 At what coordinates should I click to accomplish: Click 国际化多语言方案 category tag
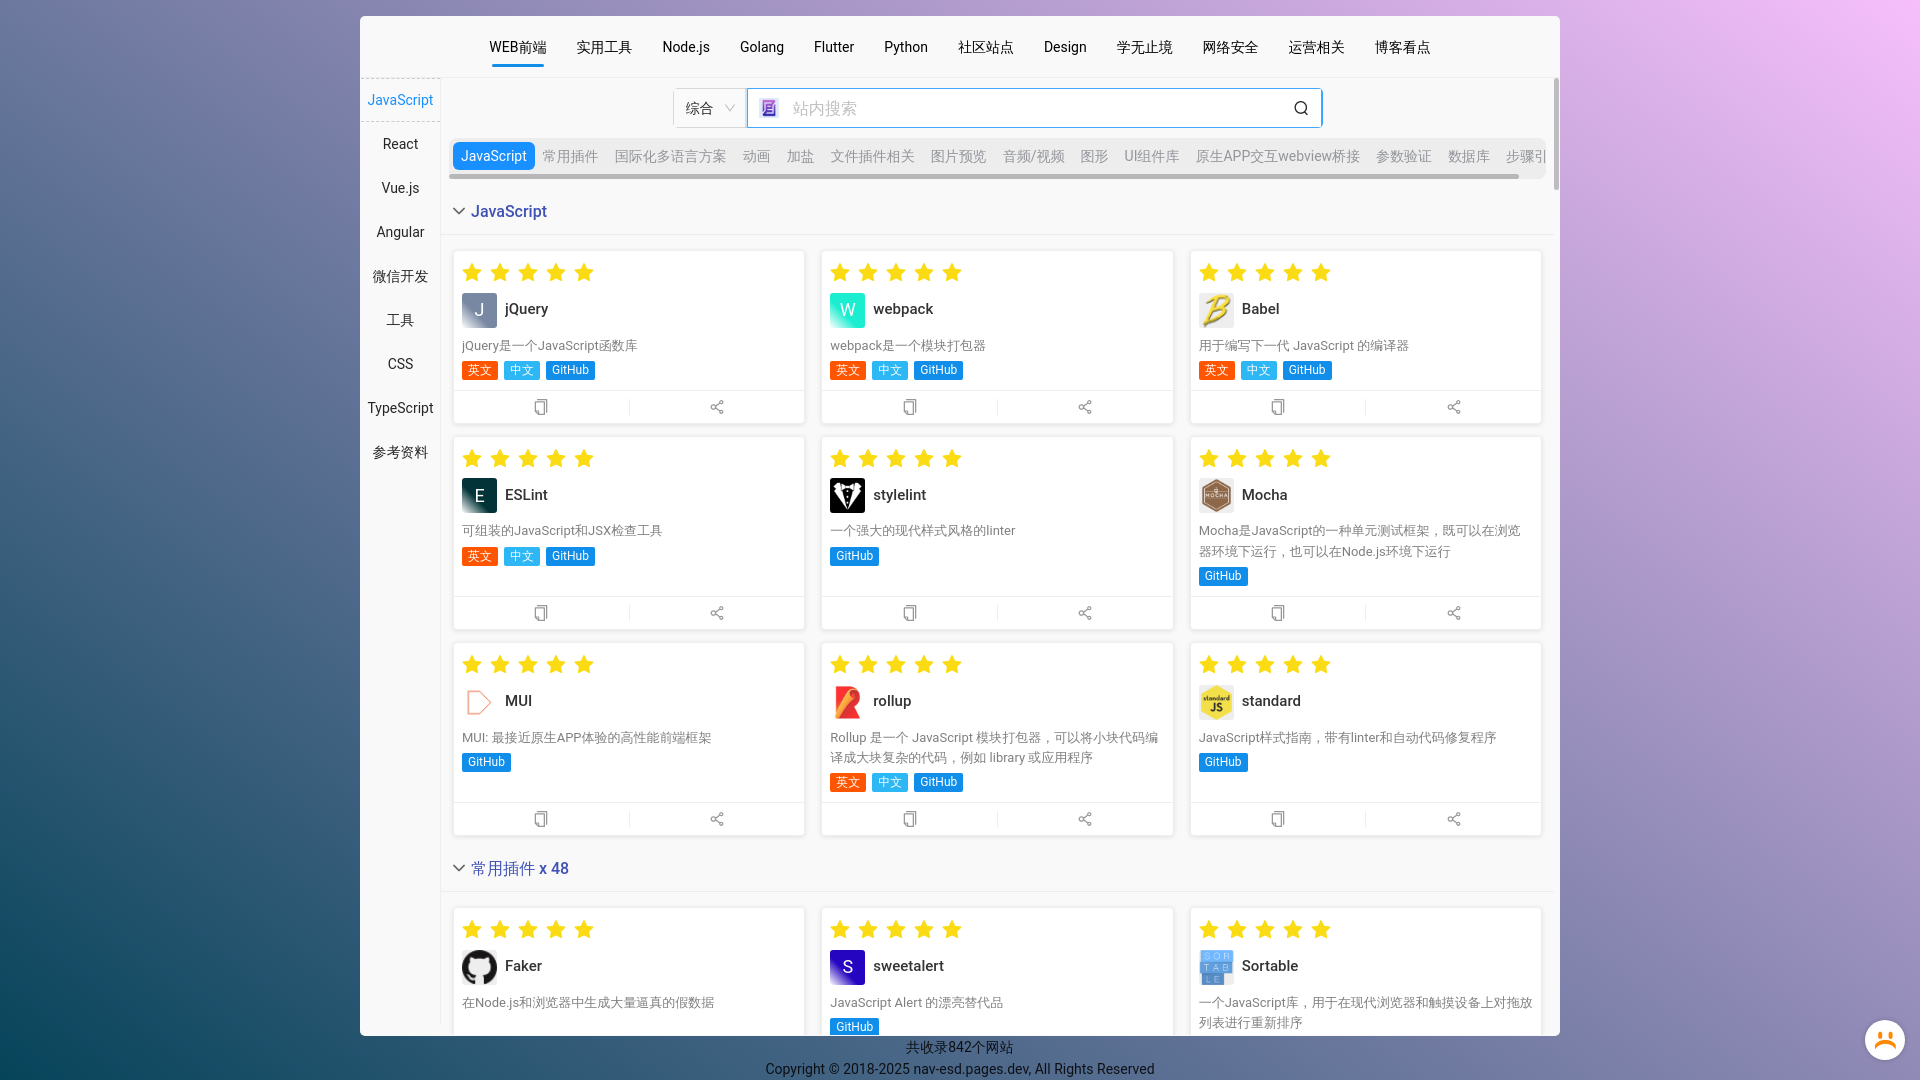click(670, 156)
